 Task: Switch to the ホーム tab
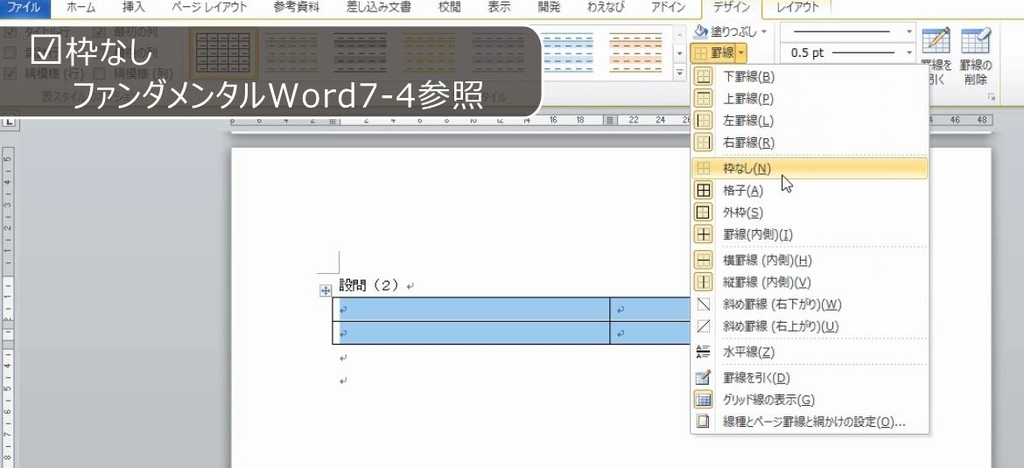coord(80,8)
